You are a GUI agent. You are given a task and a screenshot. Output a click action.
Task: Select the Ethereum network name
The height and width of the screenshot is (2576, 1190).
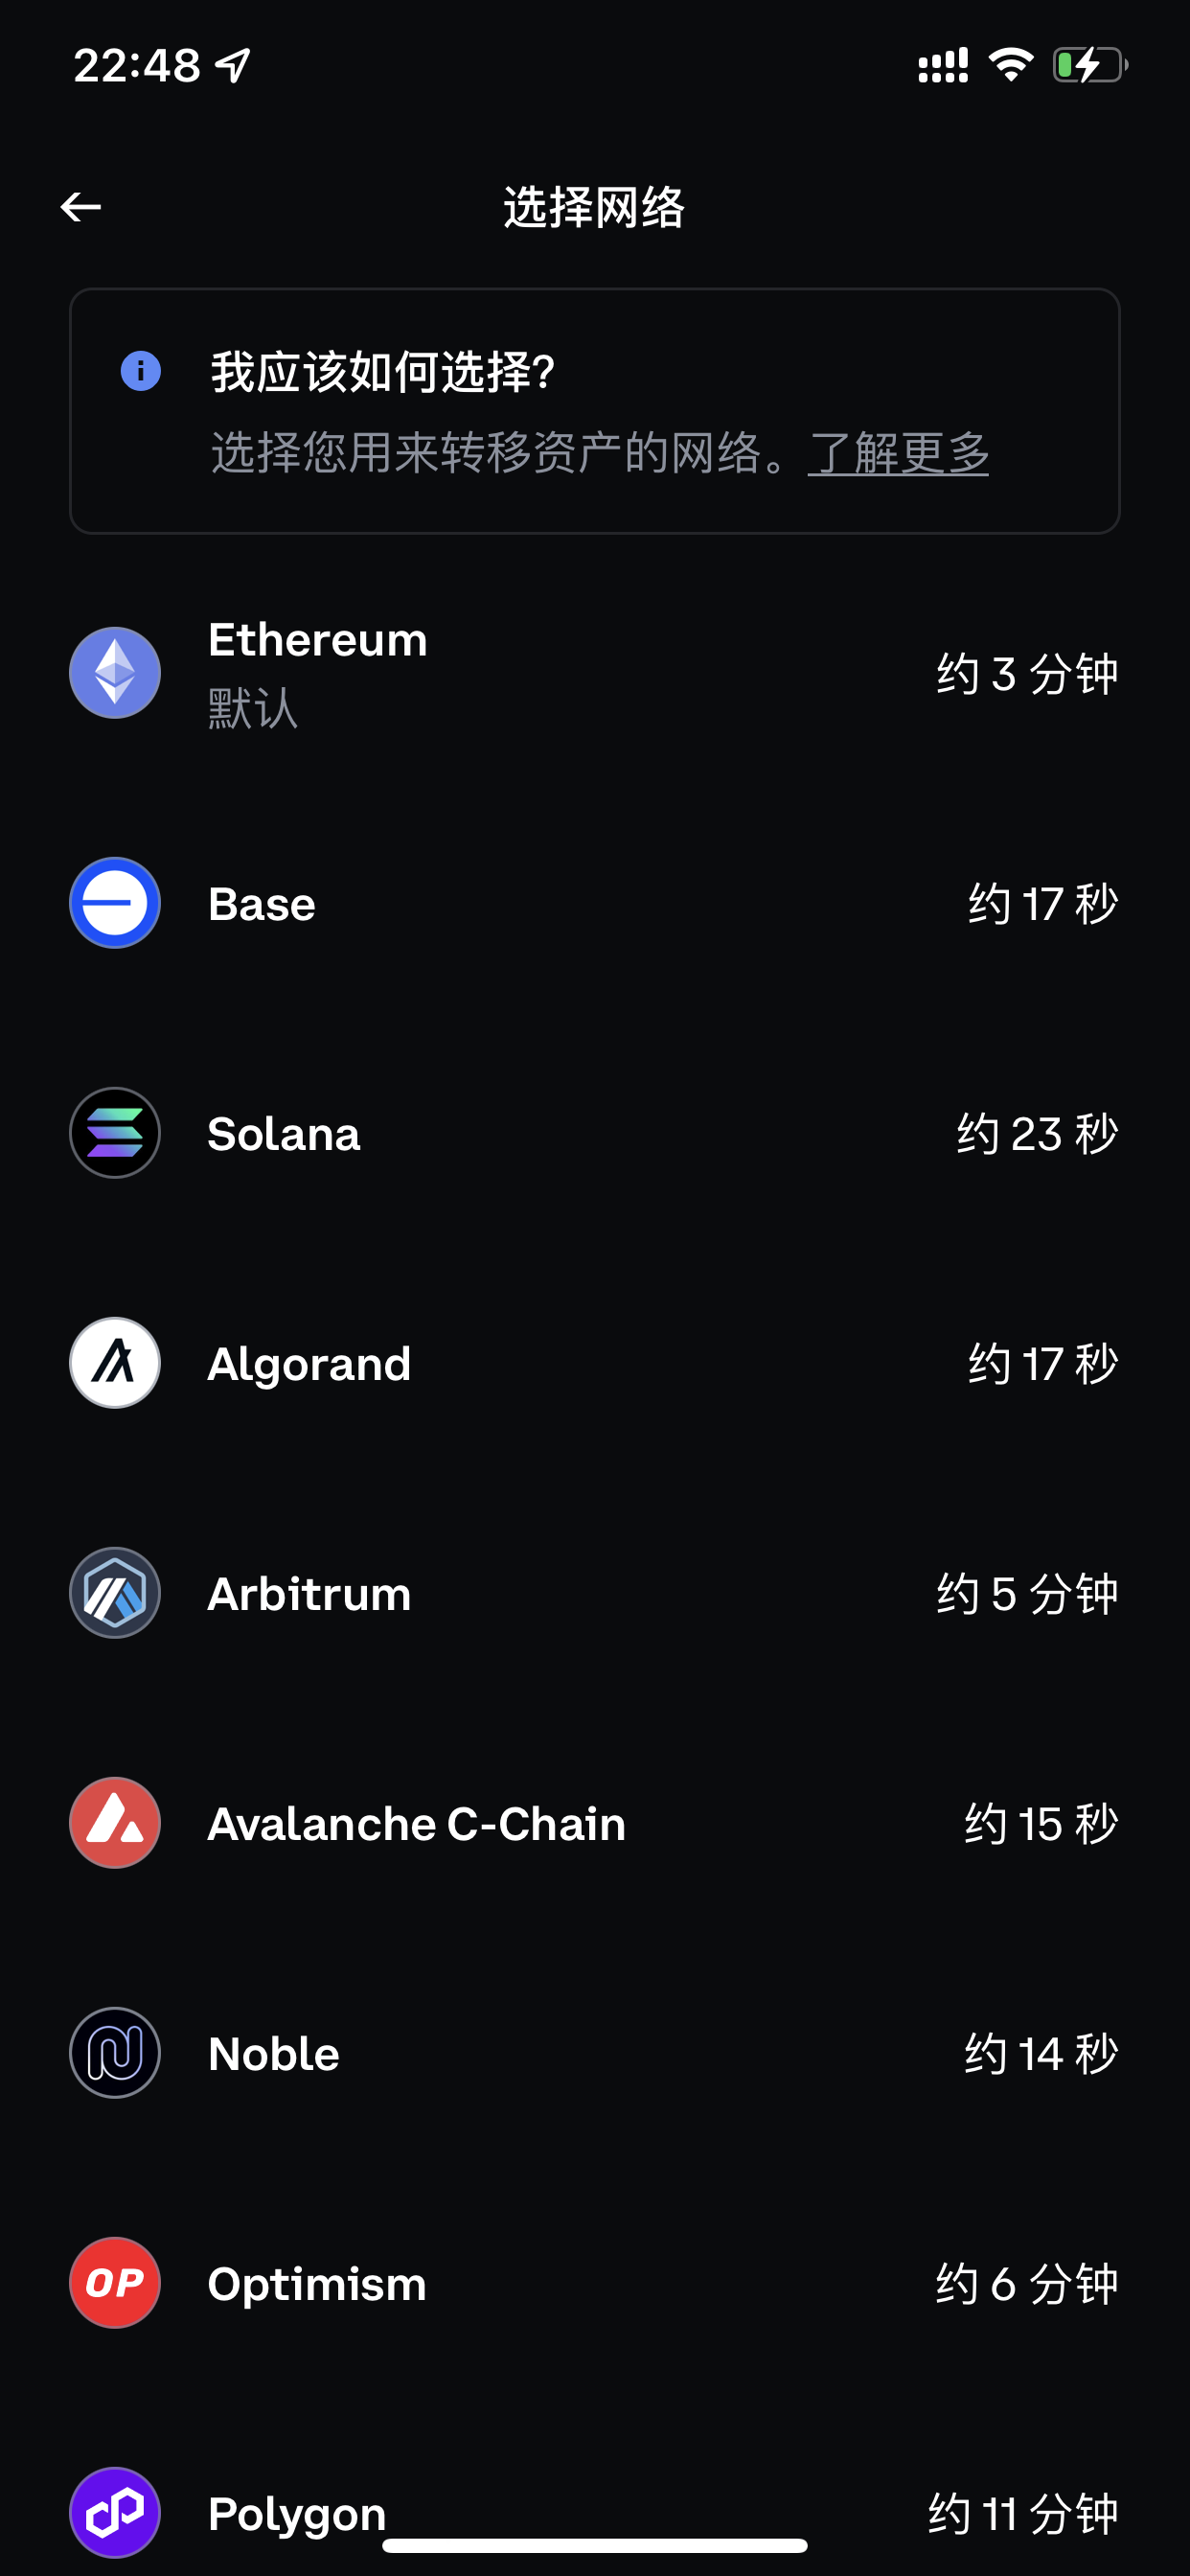pyautogui.click(x=318, y=640)
